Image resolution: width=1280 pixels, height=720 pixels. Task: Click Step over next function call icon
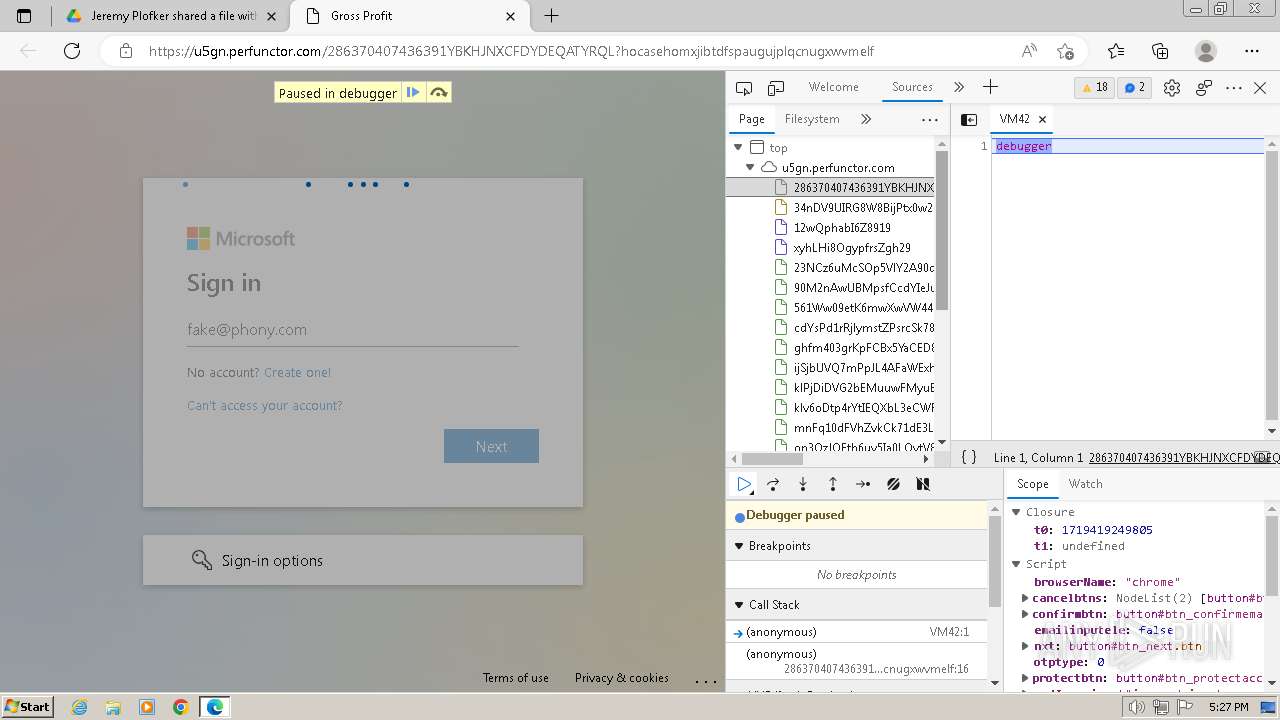[x=773, y=484]
